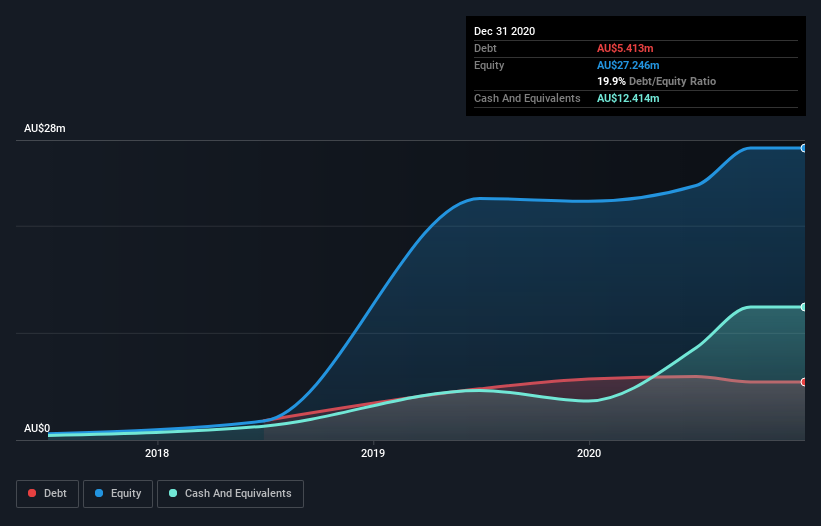Select the Debt endpoint marker on chart
Viewport: 821px width, 526px height.
coord(804,382)
